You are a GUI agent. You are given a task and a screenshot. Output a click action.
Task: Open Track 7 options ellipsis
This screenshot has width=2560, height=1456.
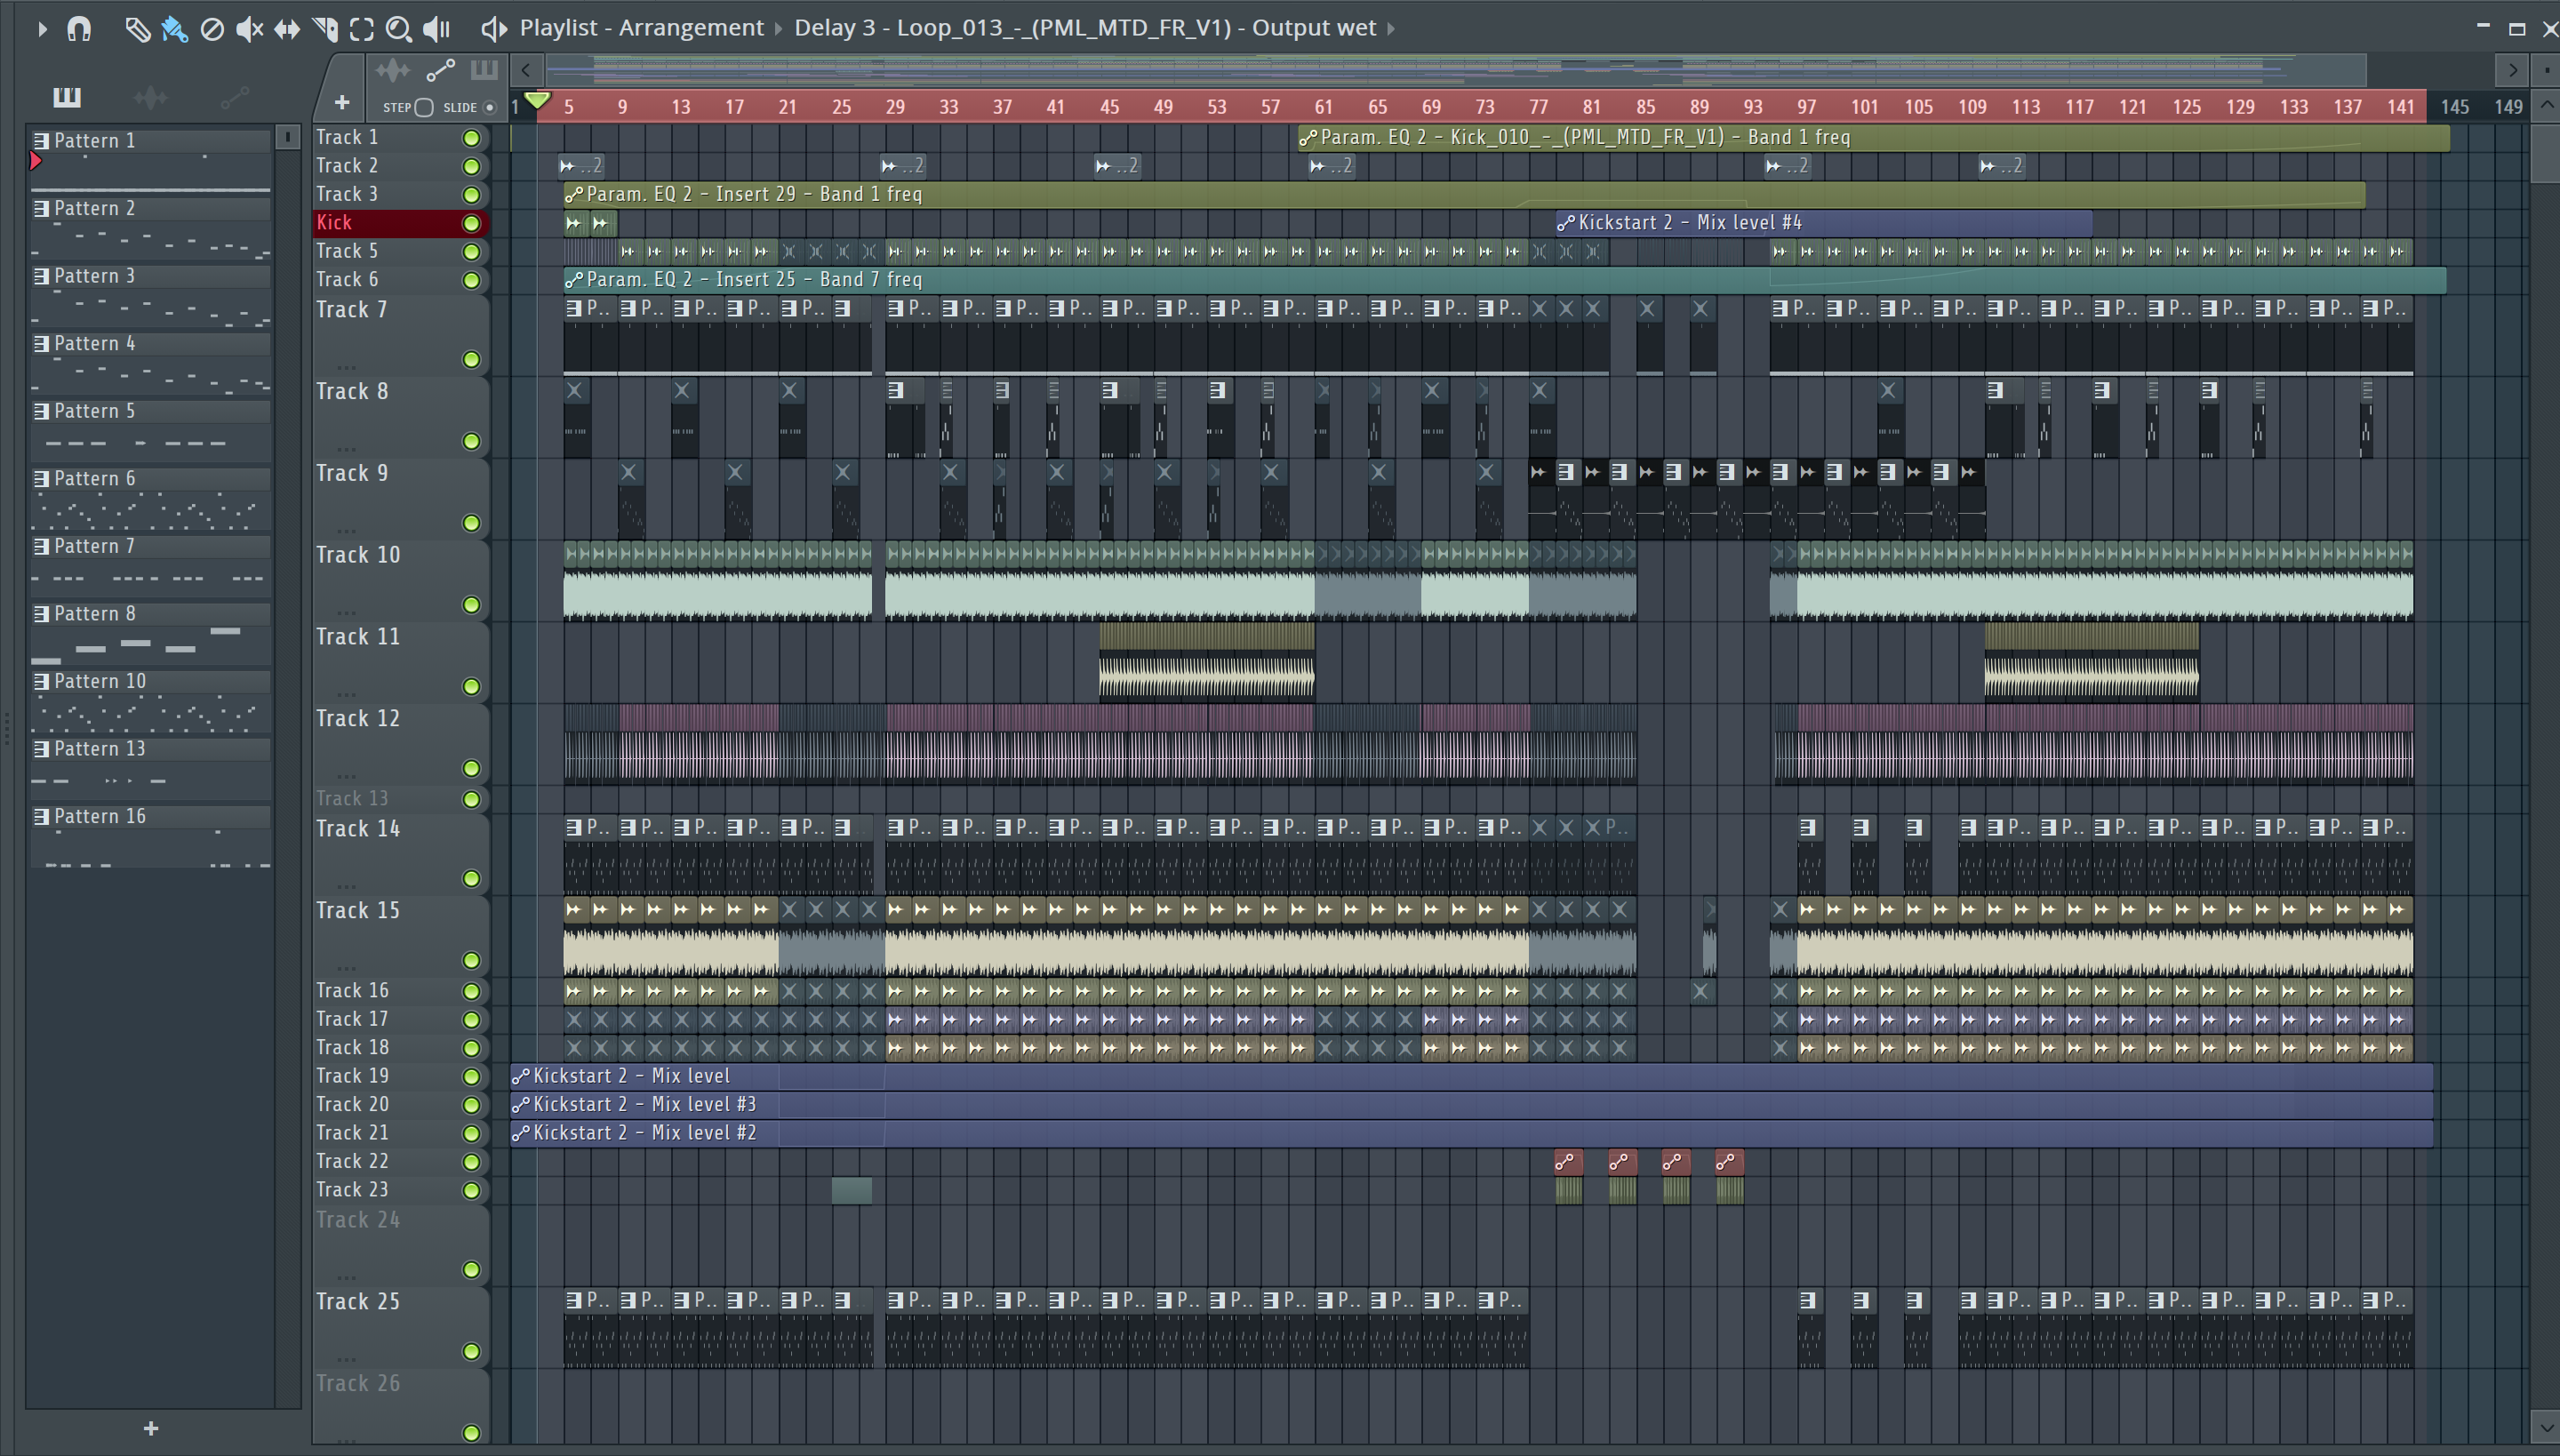346,366
